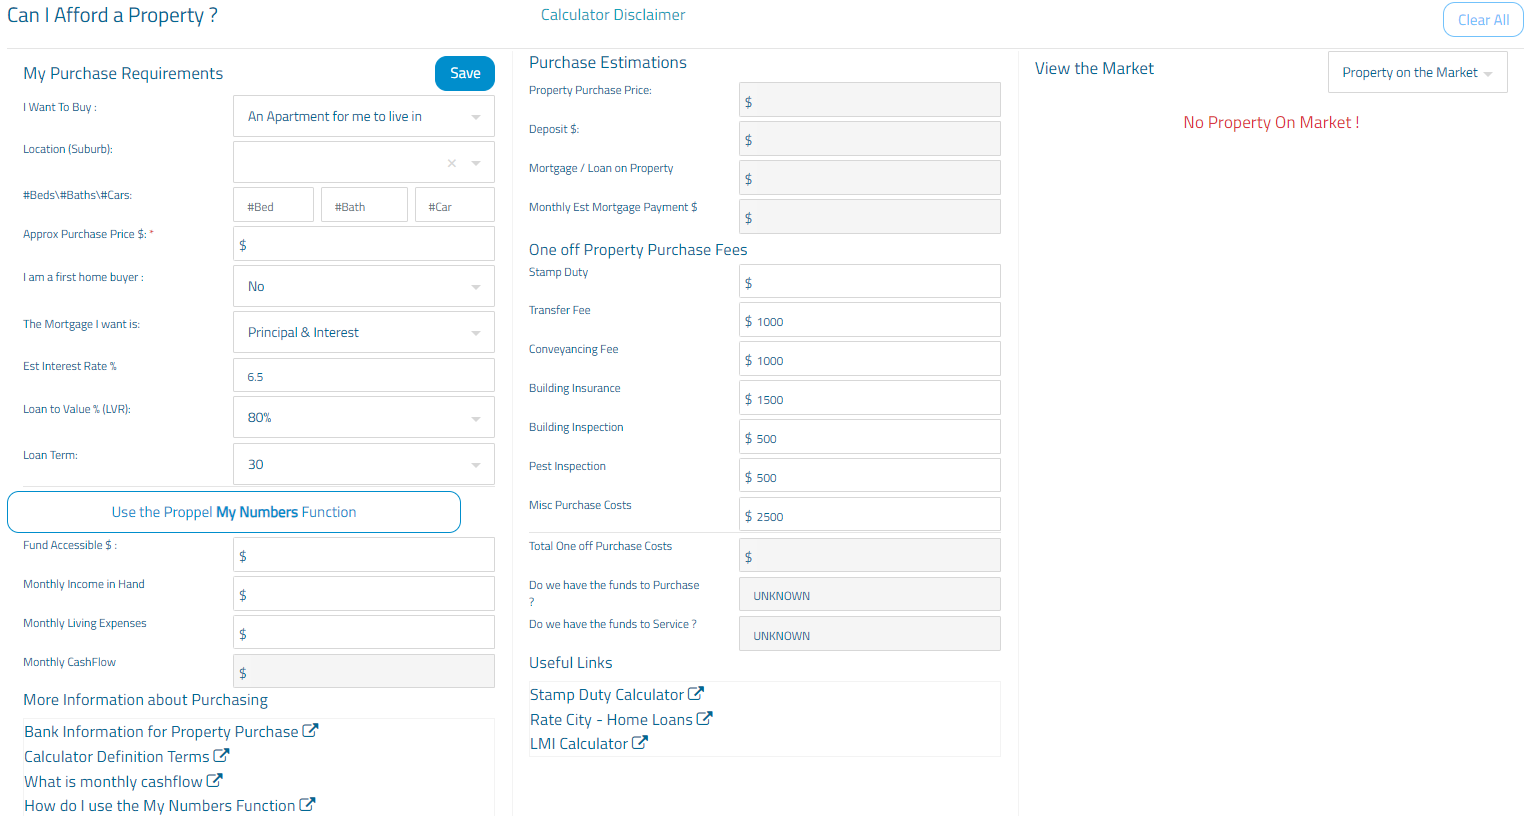Clear the Location suburb selection with X

(452, 163)
